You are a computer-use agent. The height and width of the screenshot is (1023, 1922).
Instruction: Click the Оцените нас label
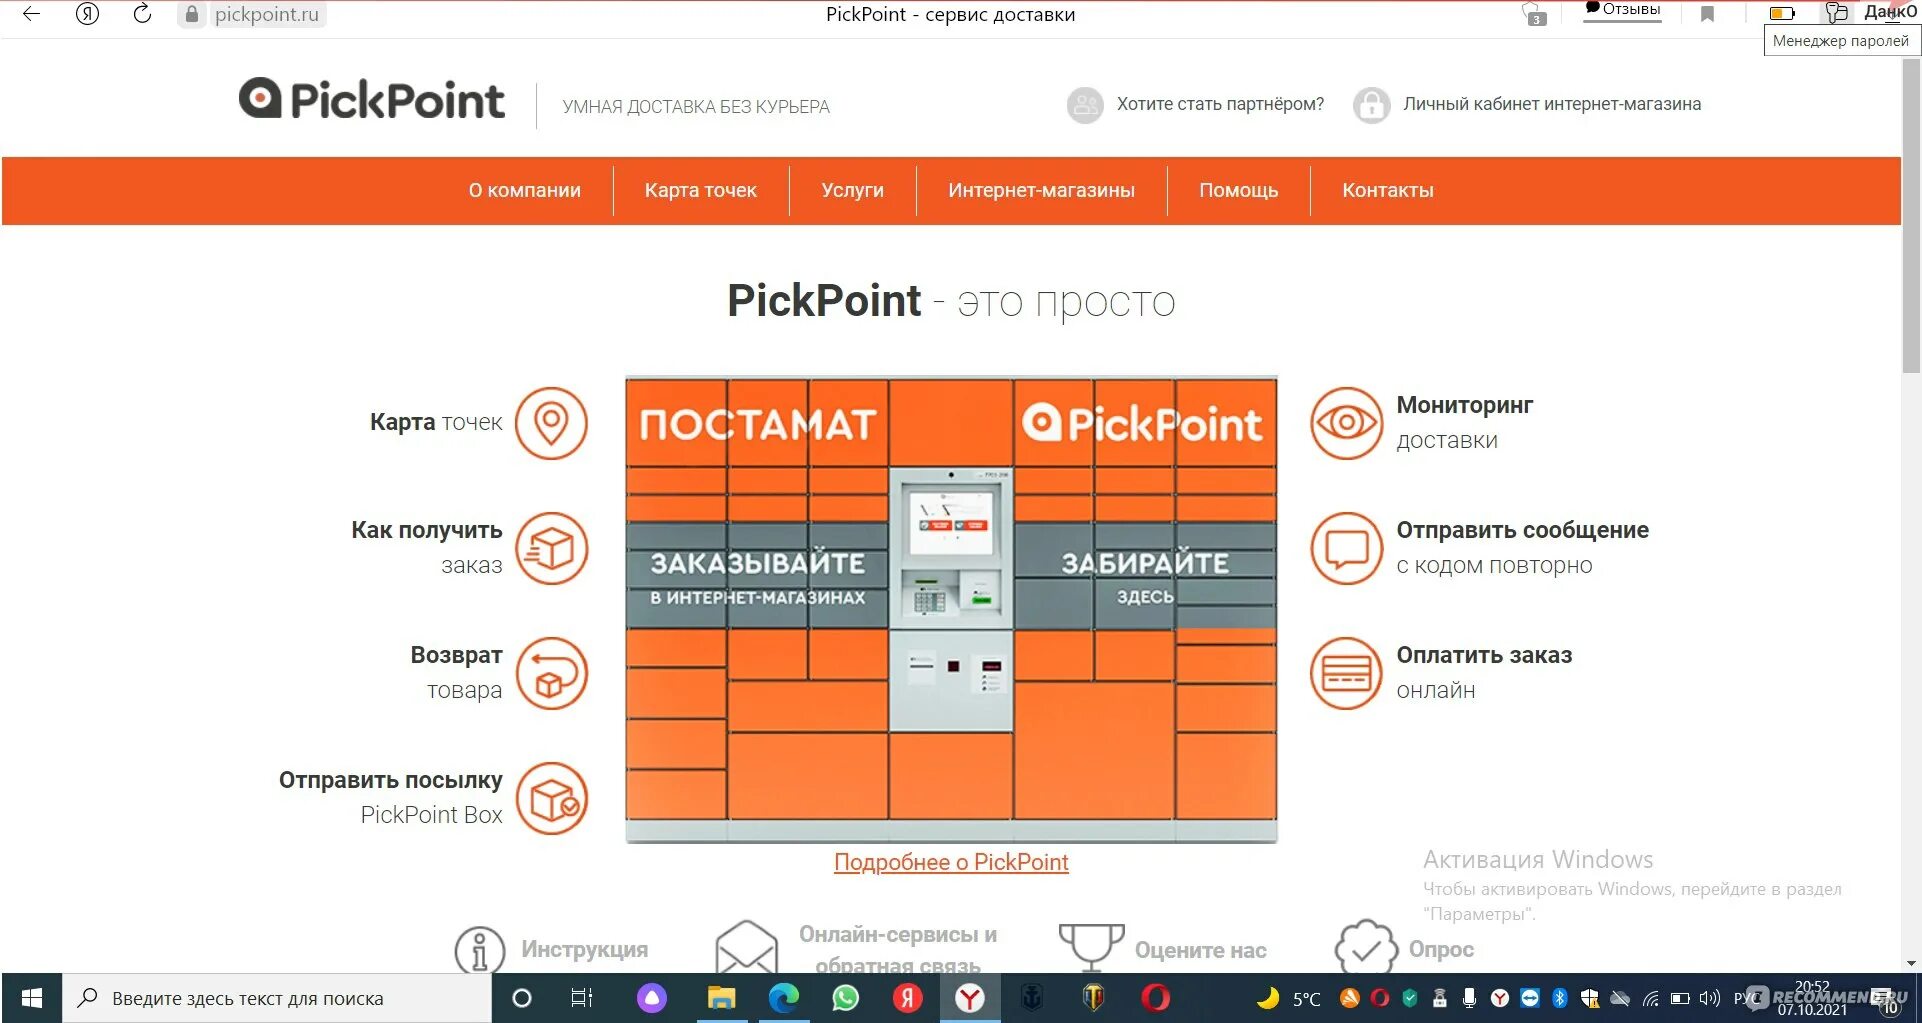click(1200, 950)
